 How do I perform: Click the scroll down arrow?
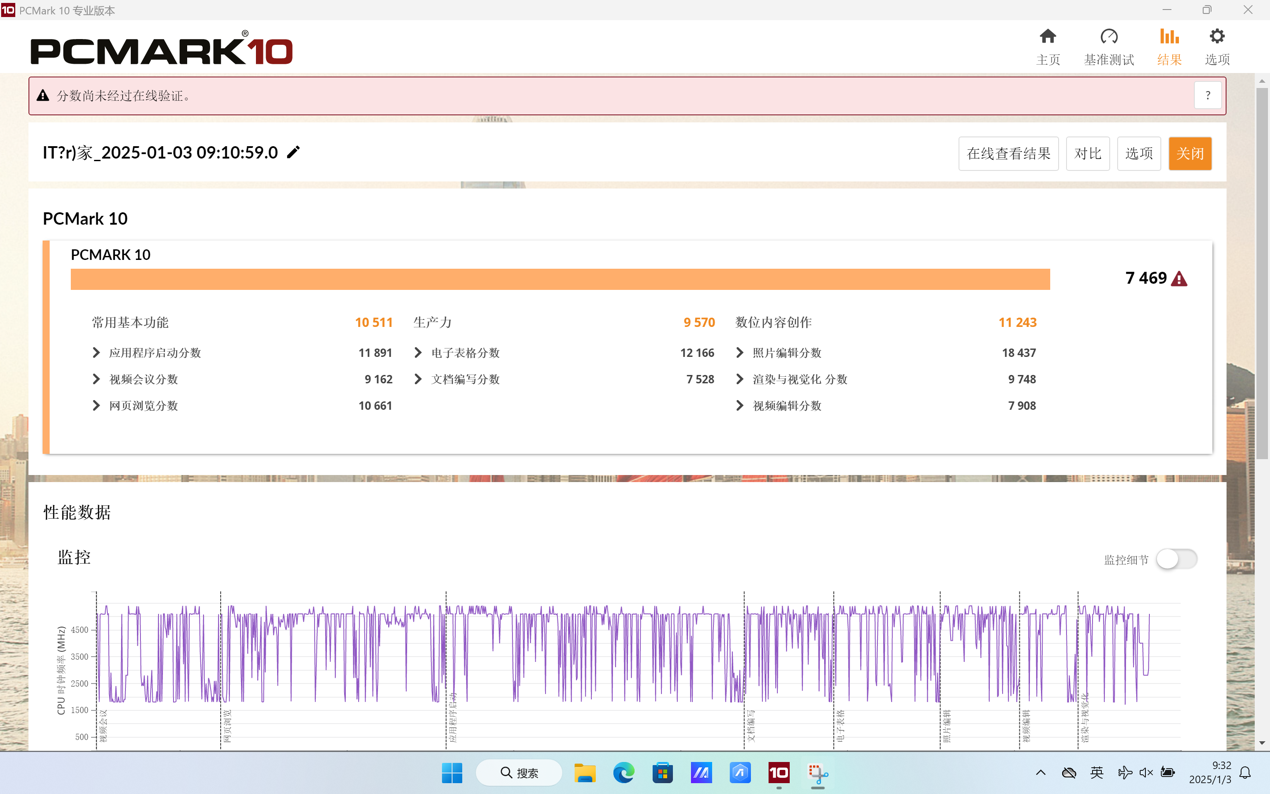(x=1262, y=743)
